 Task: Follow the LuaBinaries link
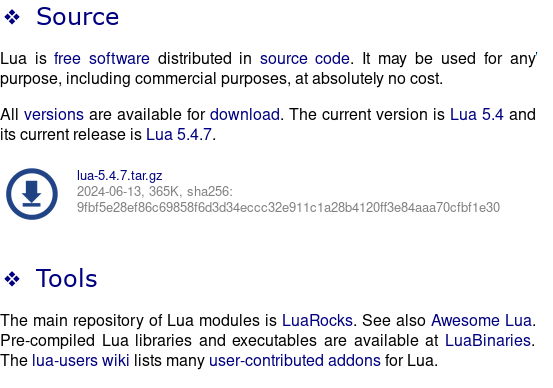(x=487, y=340)
